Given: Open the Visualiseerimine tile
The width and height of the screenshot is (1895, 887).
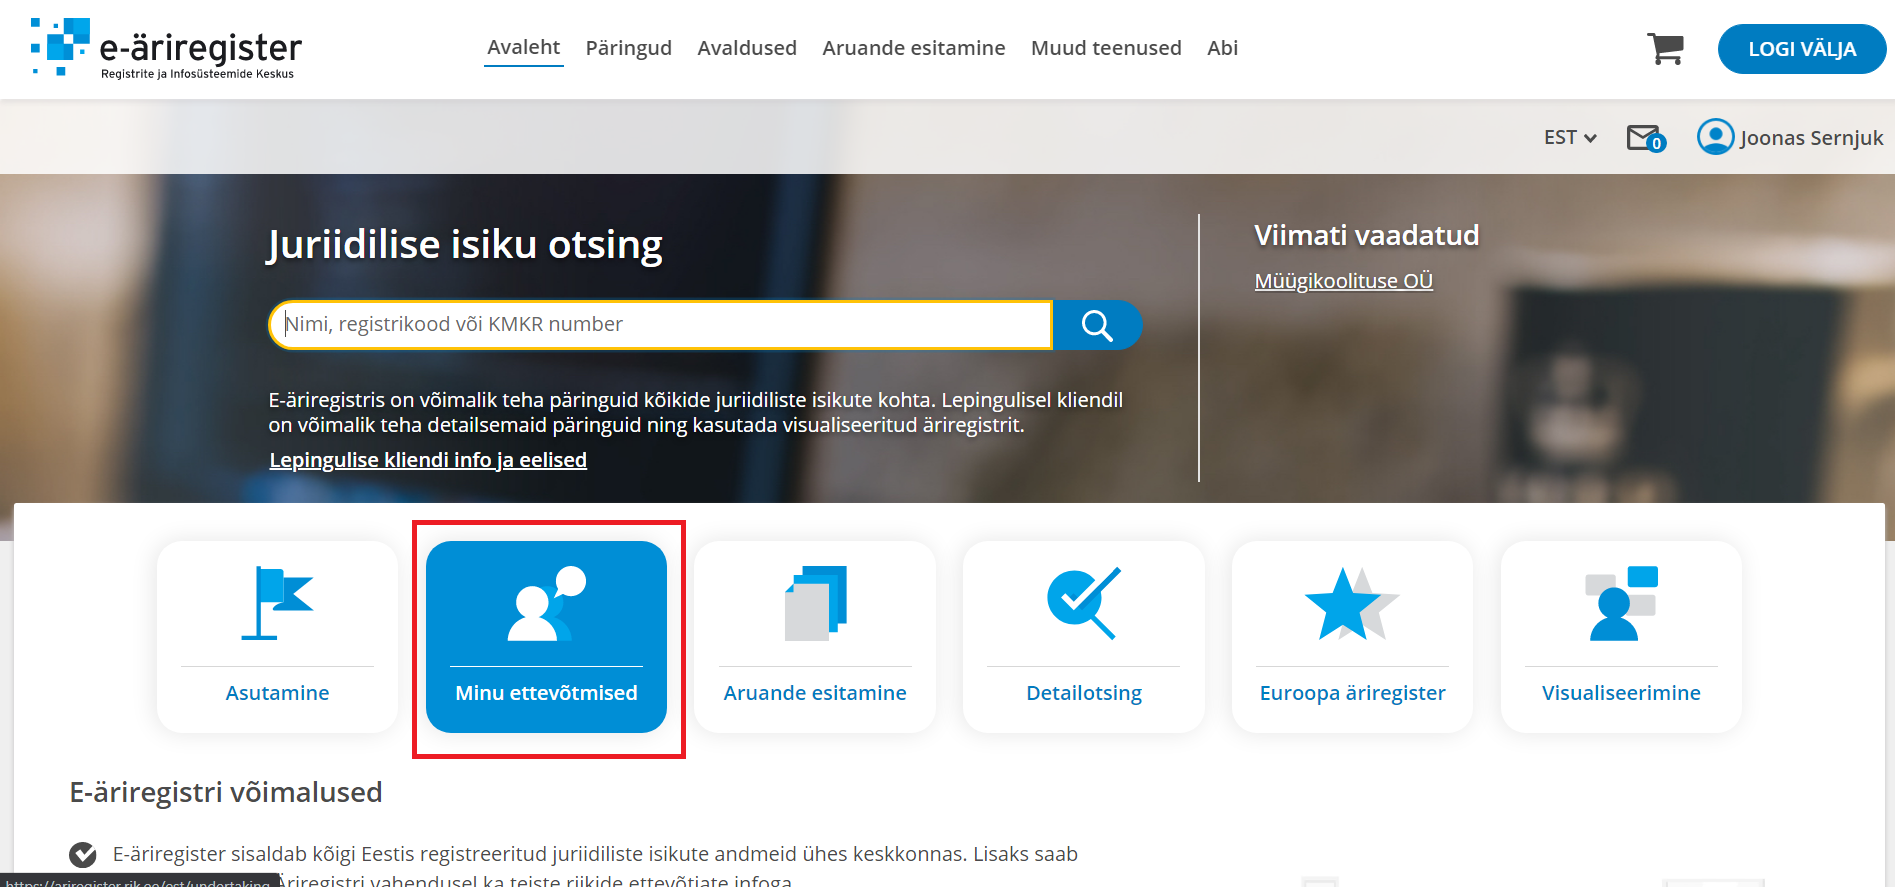Looking at the screenshot, I should (x=1621, y=637).
